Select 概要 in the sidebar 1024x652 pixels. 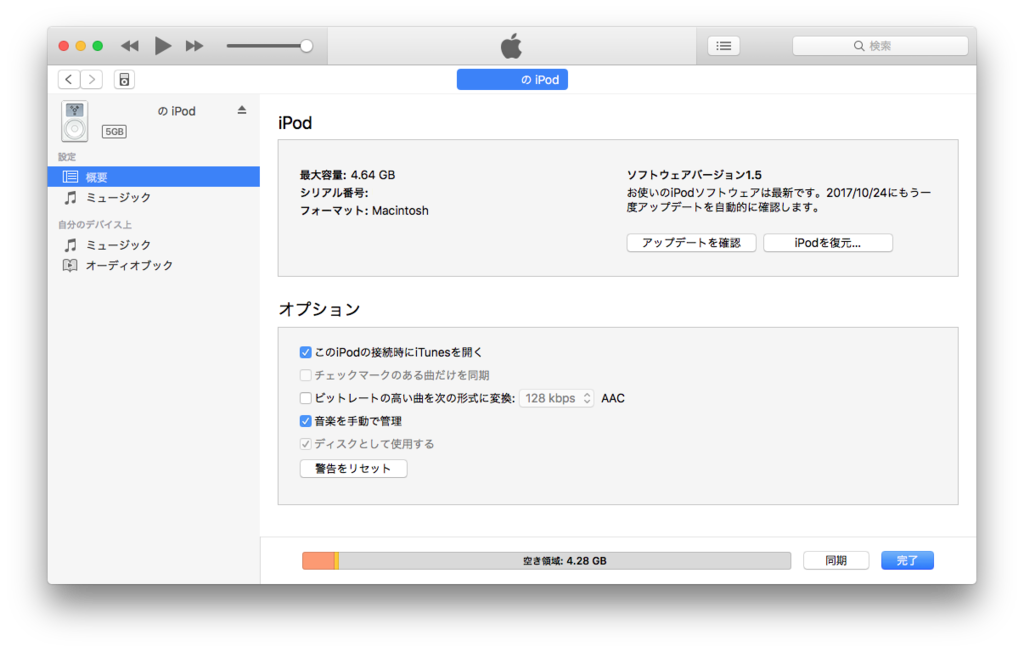[153, 176]
